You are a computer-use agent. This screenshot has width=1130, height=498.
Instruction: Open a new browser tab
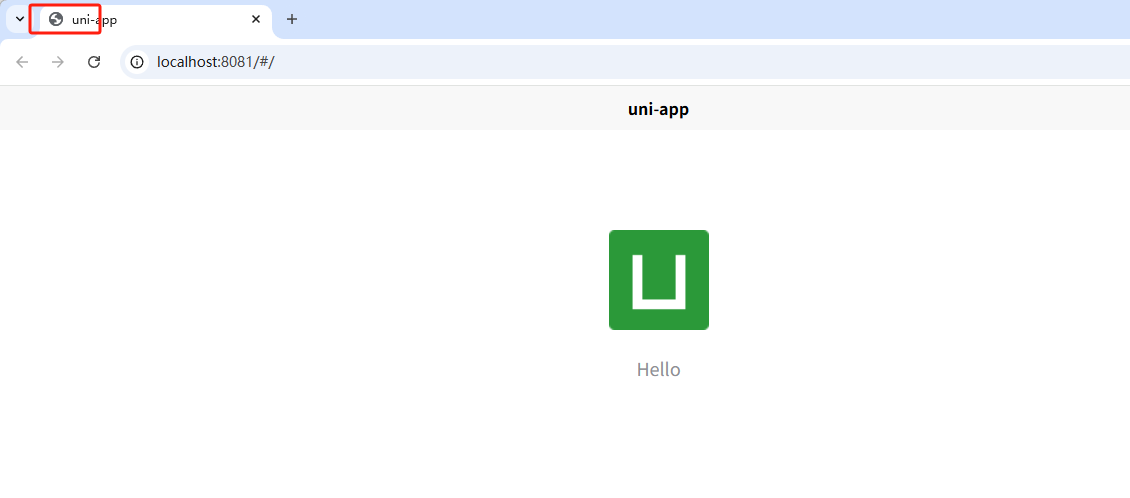292,19
